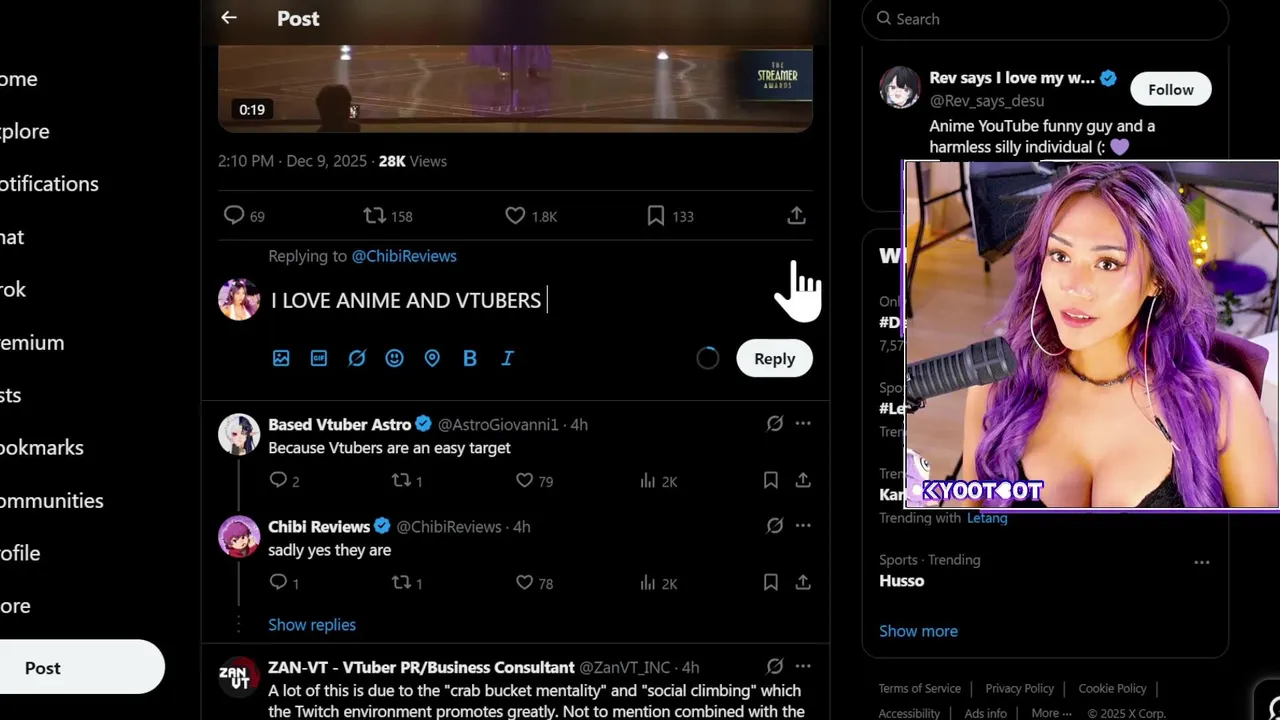Submit the reply with Reply button
Image resolution: width=1280 pixels, height=720 pixels.
pyautogui.click(x=775, y=359)
